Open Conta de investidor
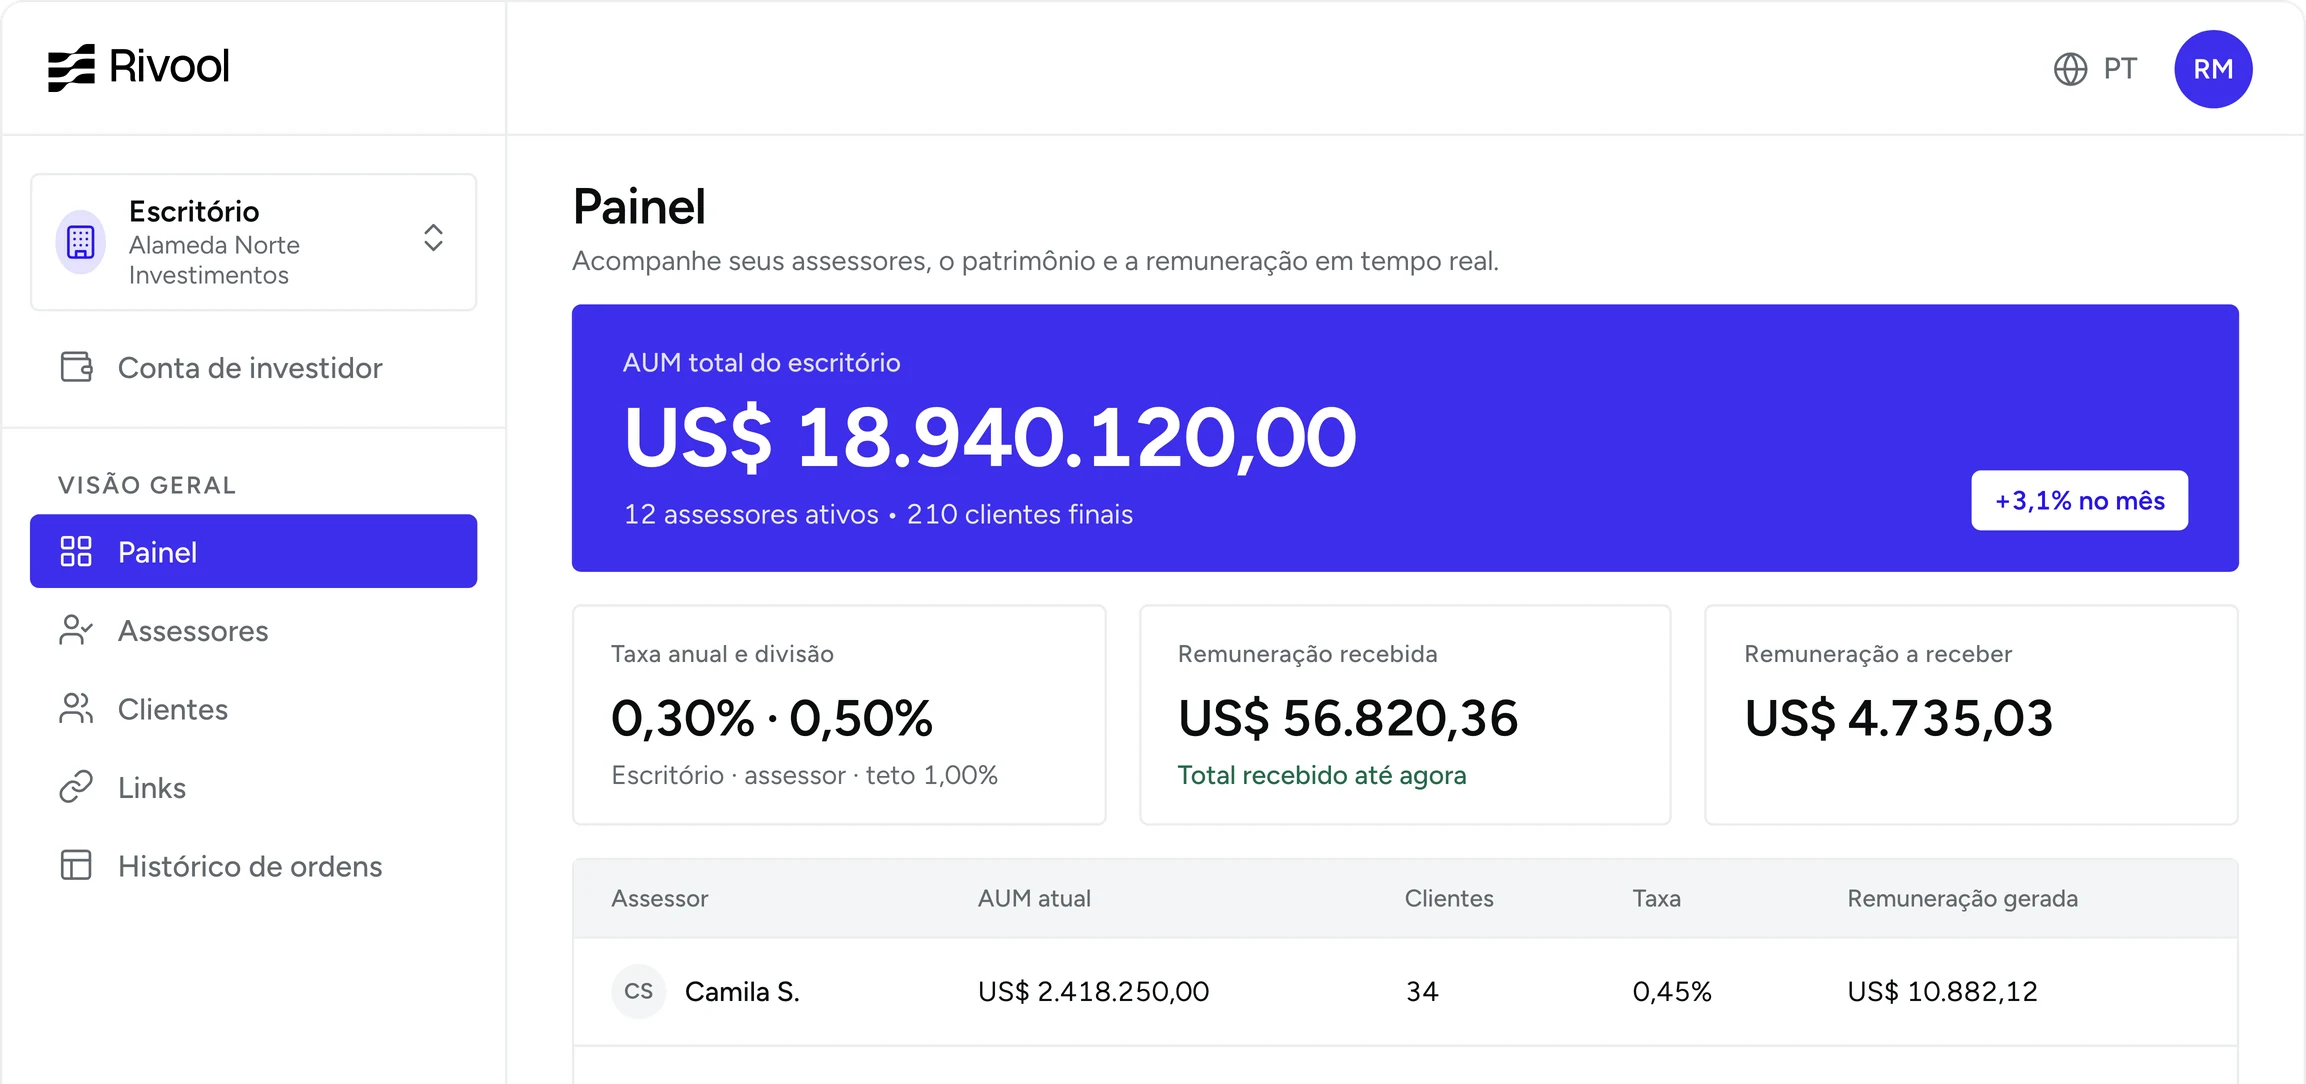This screenshot has width=2306, height=1084. pos(254,368)
